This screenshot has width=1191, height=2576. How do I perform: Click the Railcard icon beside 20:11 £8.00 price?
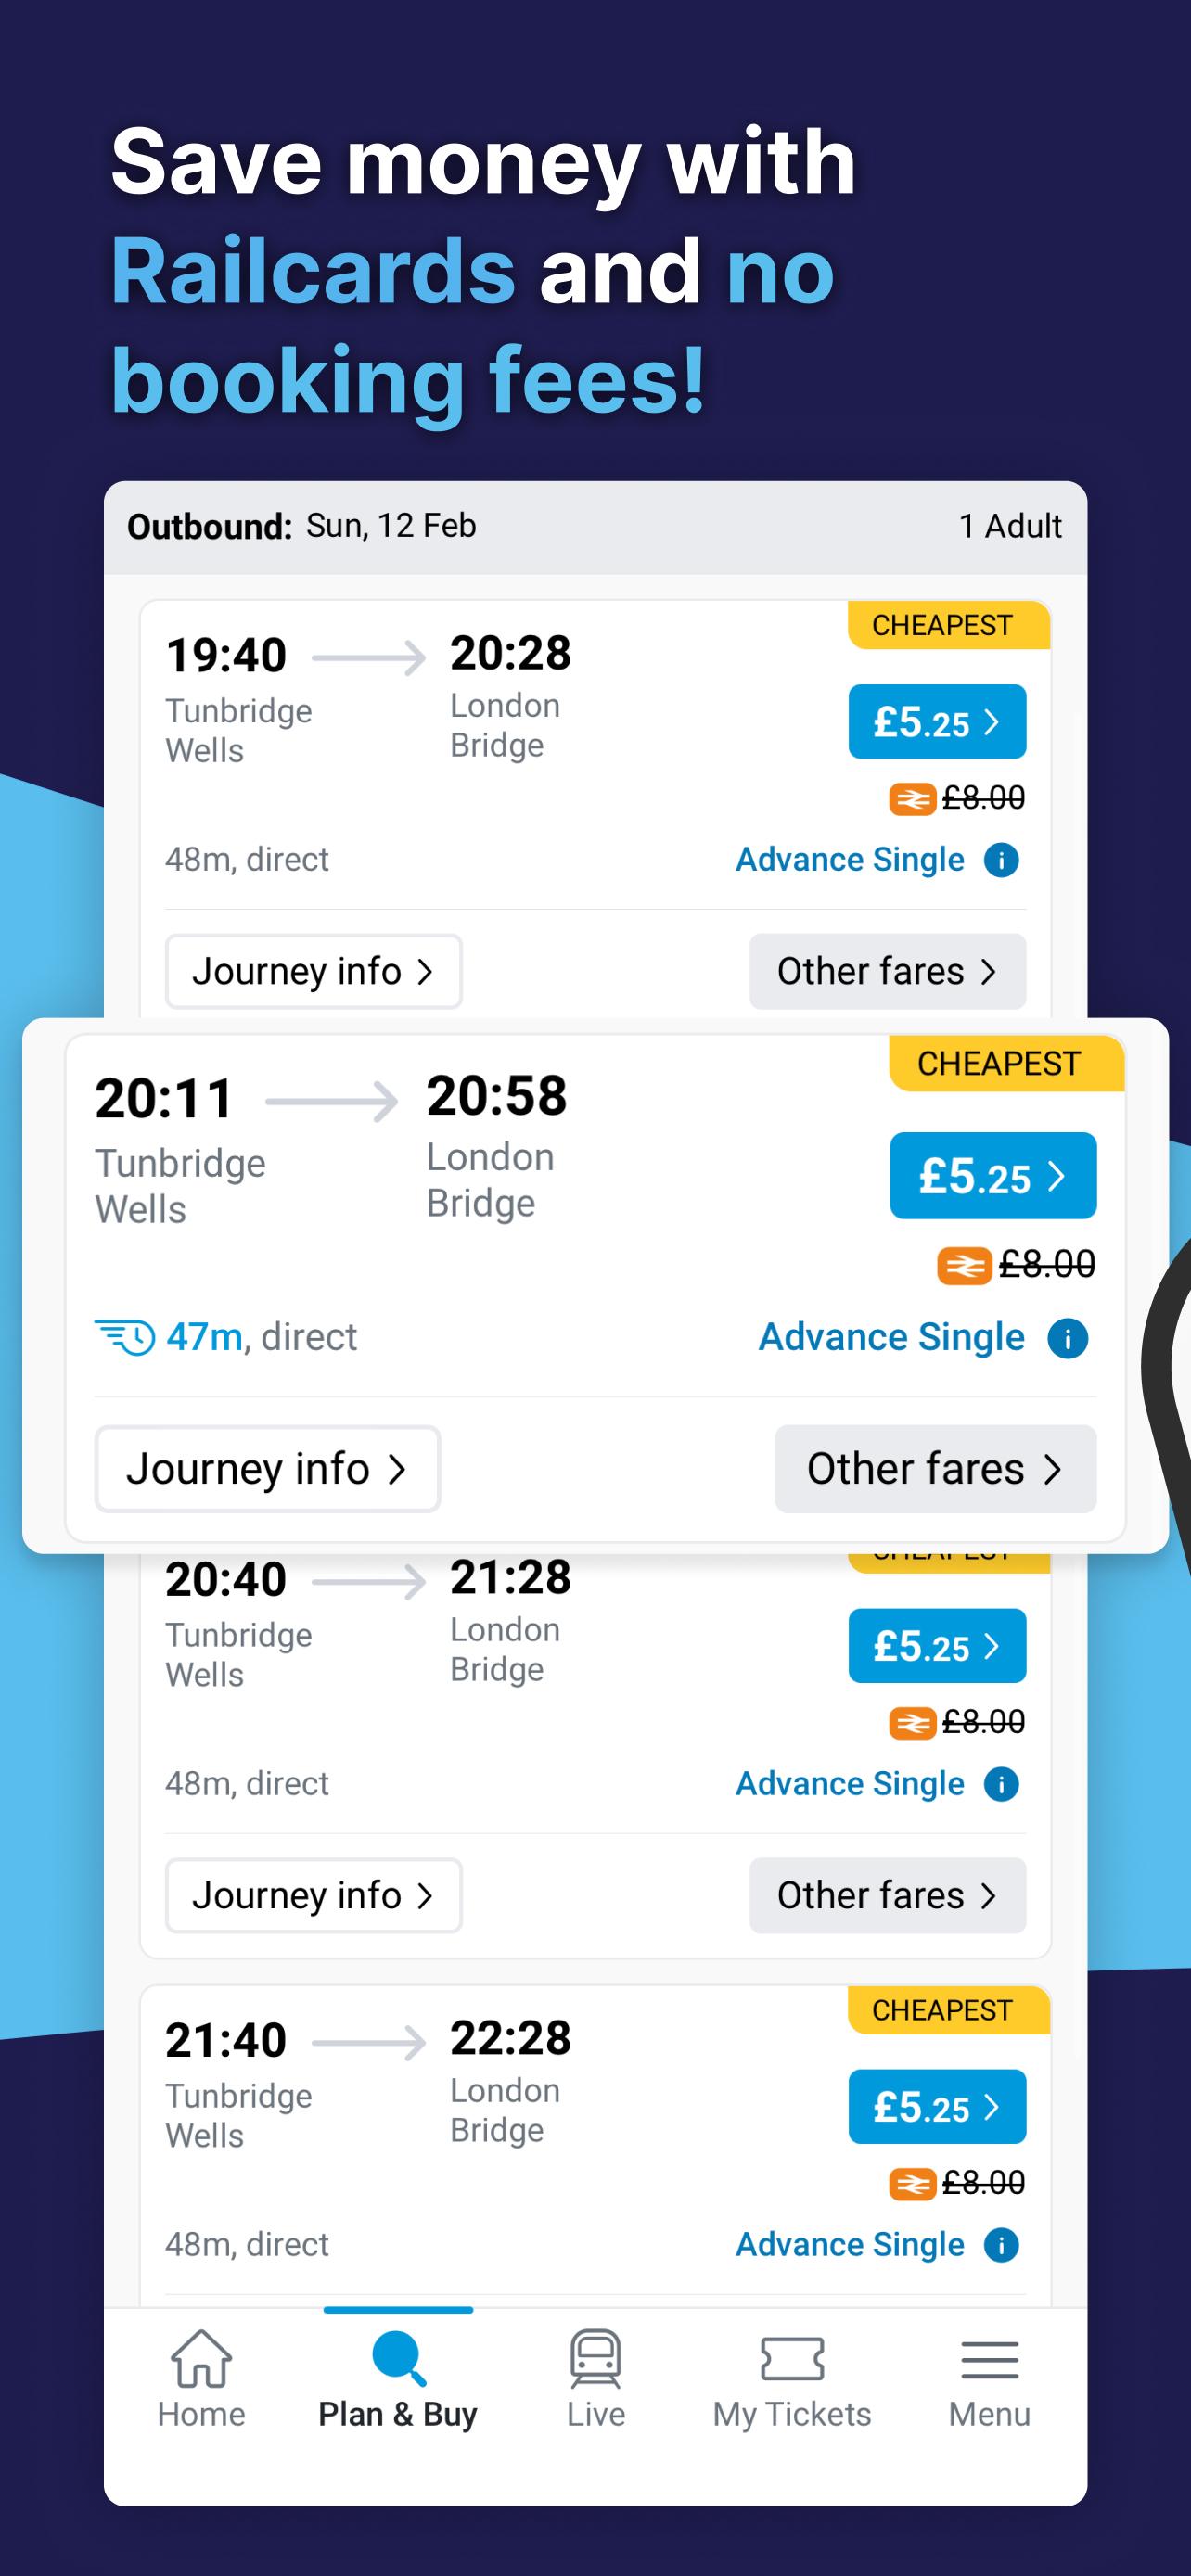coord(963,1266)
